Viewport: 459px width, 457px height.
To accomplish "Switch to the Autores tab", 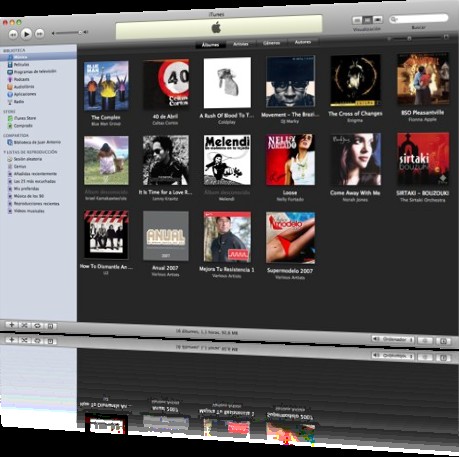I will [x=303, y=42].
